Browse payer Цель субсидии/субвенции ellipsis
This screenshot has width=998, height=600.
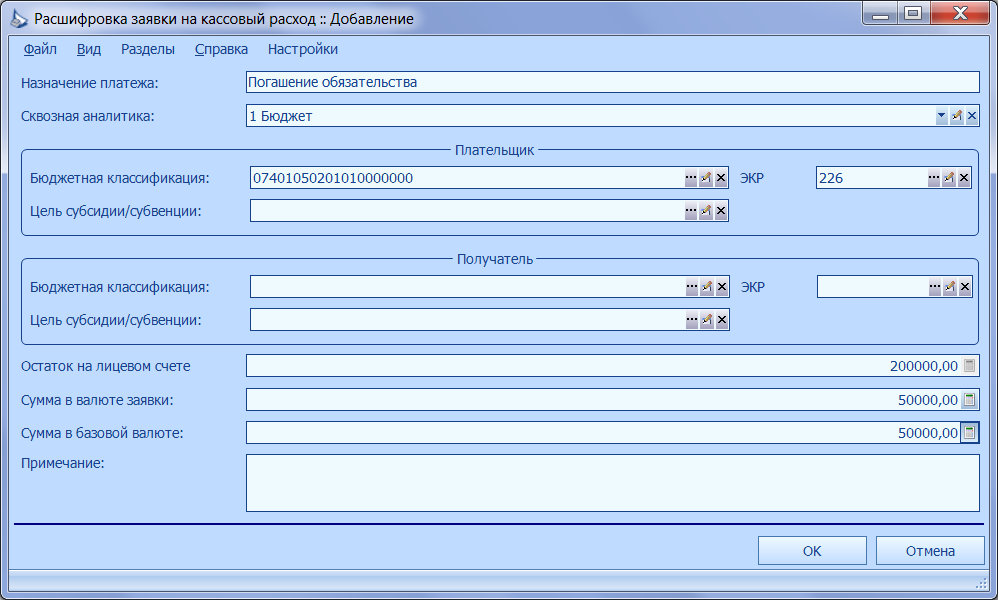coord(691,211)
